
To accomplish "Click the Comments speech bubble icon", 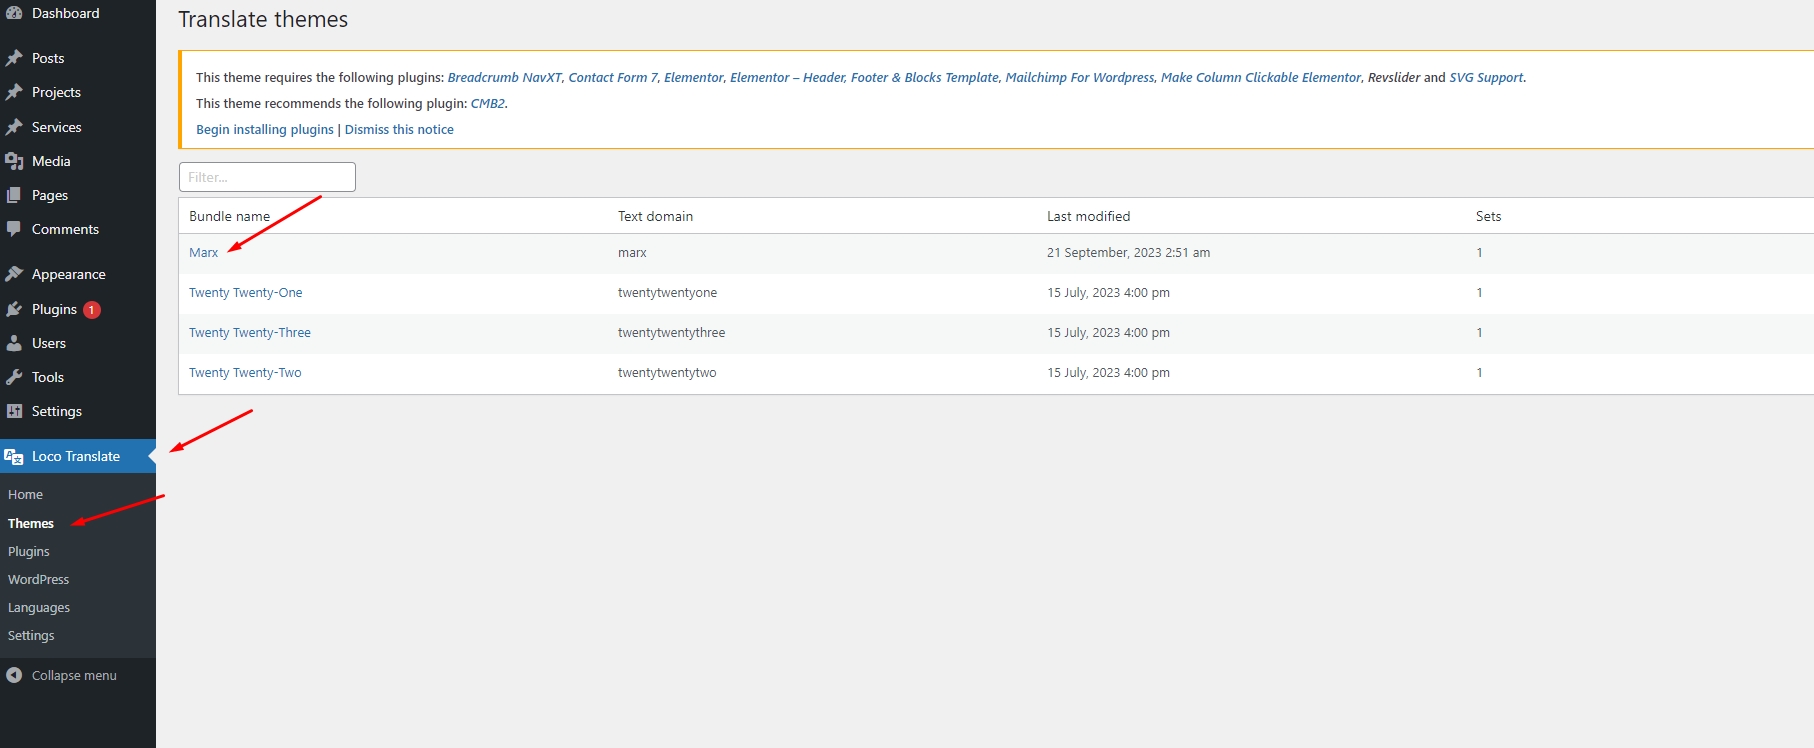I will click(14, 229).
